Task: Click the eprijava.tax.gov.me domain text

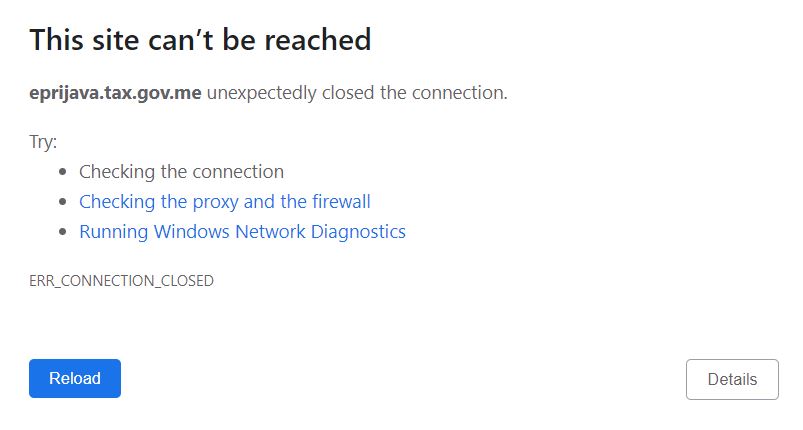Action: pyautogui.click(x=115, y=94)
